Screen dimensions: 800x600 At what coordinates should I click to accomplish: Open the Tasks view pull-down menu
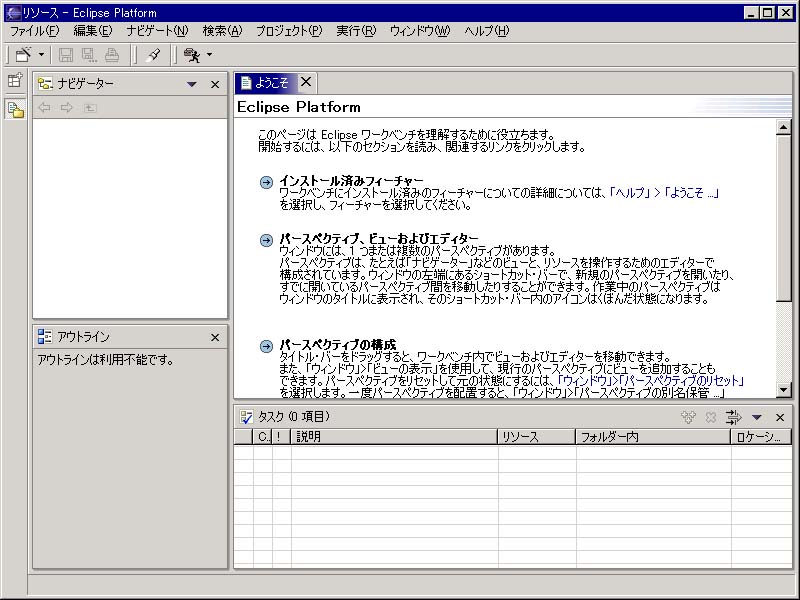(x=757, y=417)
